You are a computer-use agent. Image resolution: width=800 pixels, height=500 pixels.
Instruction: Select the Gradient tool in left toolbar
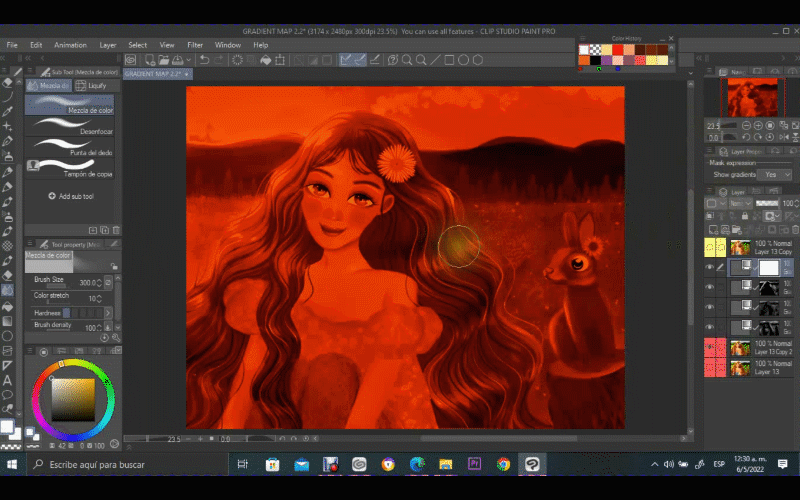tap(7, 321)
